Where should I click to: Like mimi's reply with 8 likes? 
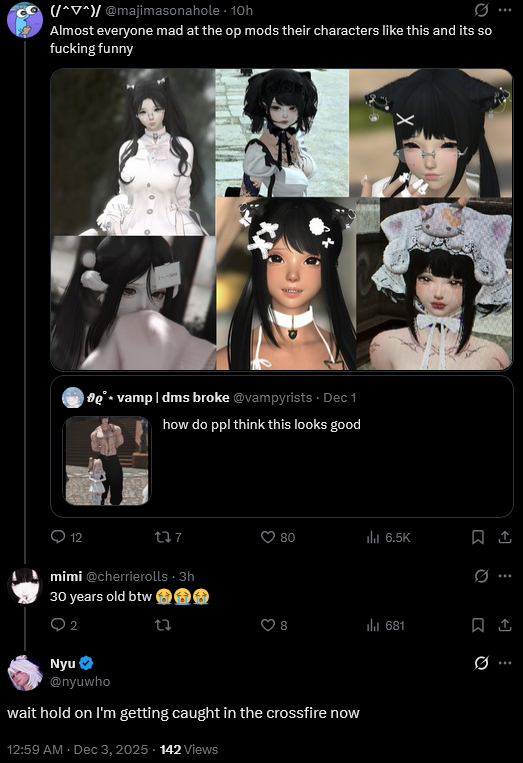(x=268, y=625)
